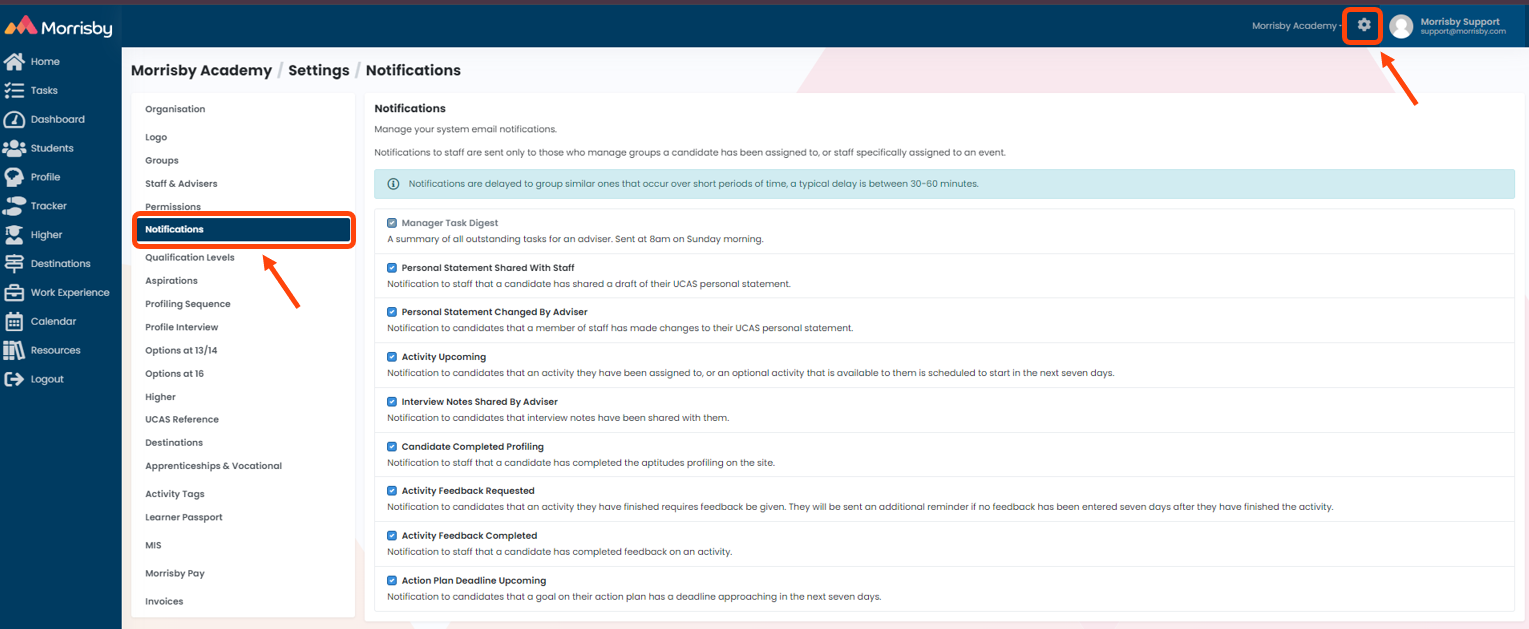This screenshot has height=629, width=1529.
Task: Open Options at 13/14 settings
Action: tap(181, 350)
